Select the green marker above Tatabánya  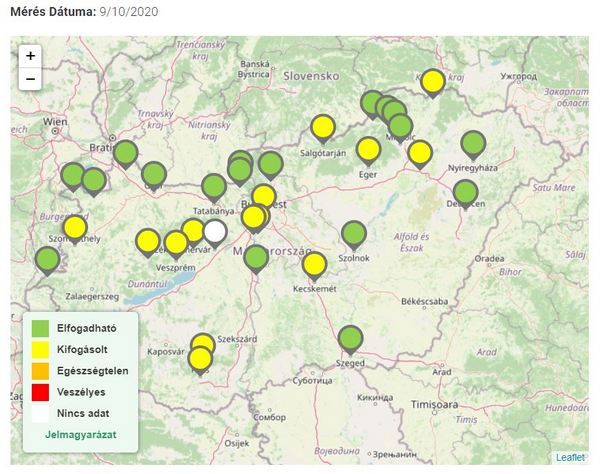214,186
